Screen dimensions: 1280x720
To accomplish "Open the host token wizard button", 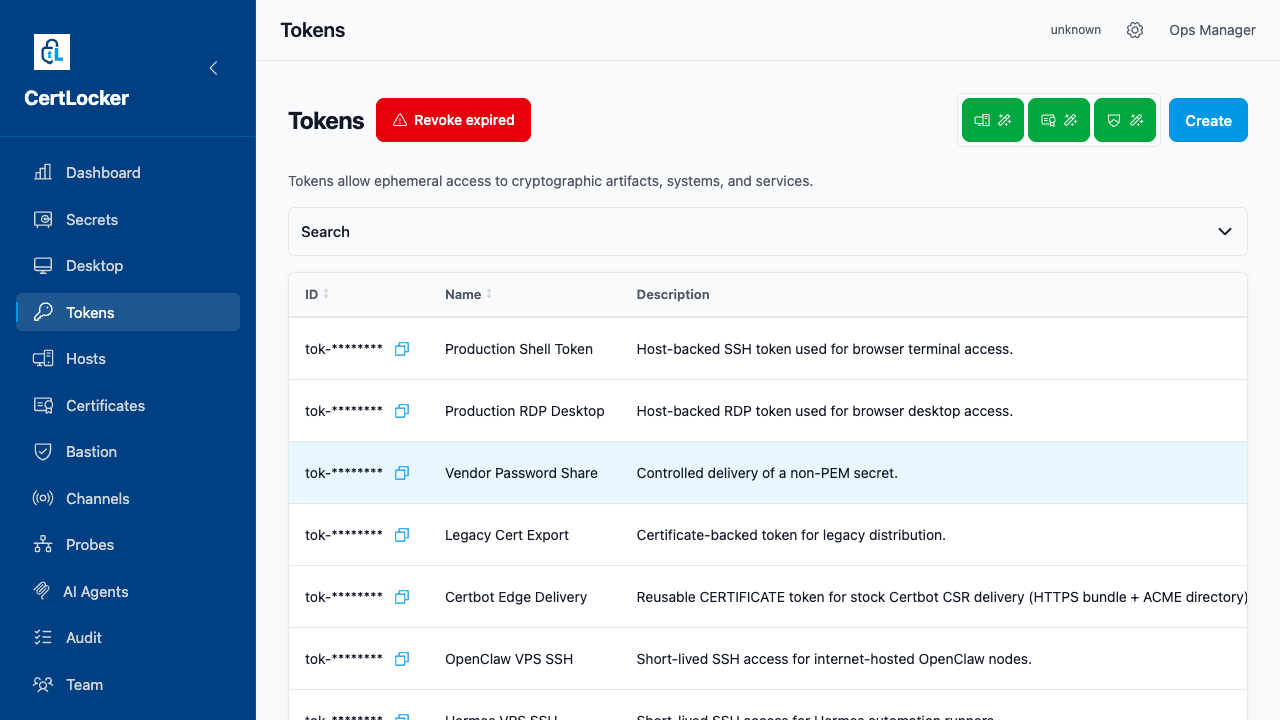I will (993, 120).
